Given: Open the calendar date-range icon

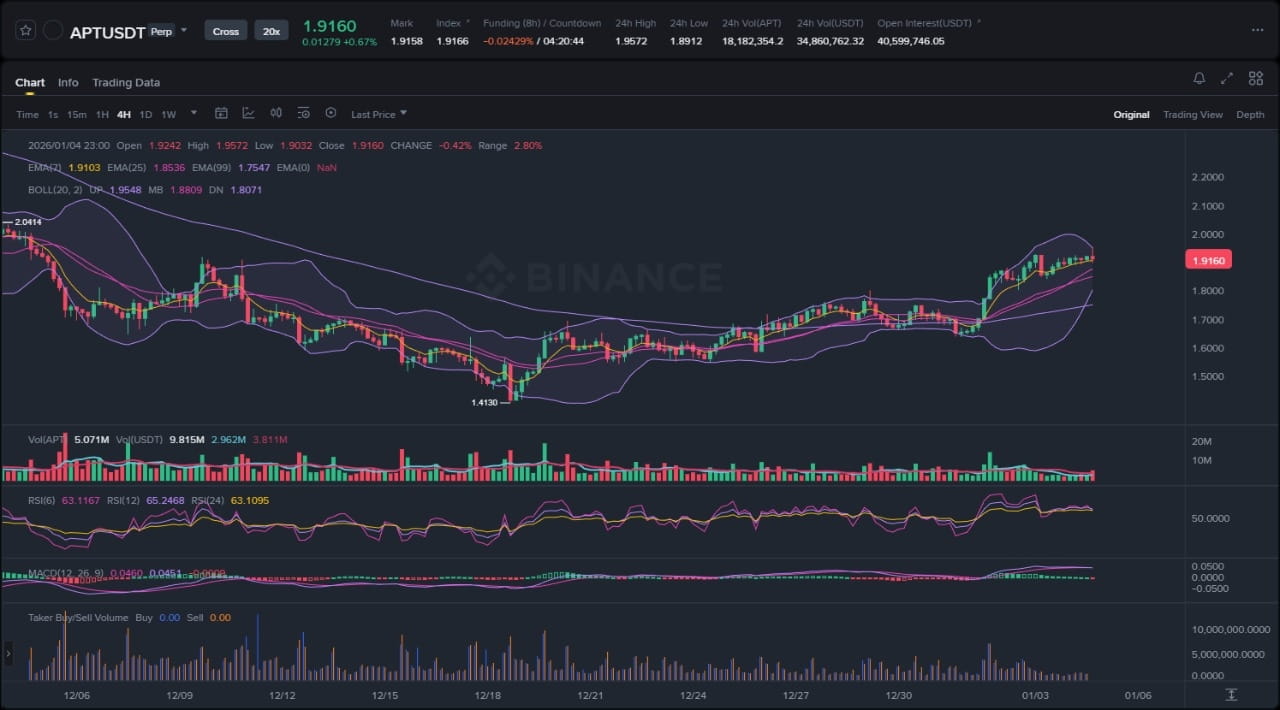Looking at the screenshot, I should (221, 114).
